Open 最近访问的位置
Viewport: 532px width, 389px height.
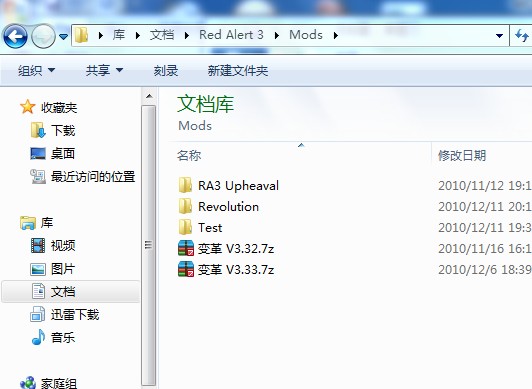93,176
